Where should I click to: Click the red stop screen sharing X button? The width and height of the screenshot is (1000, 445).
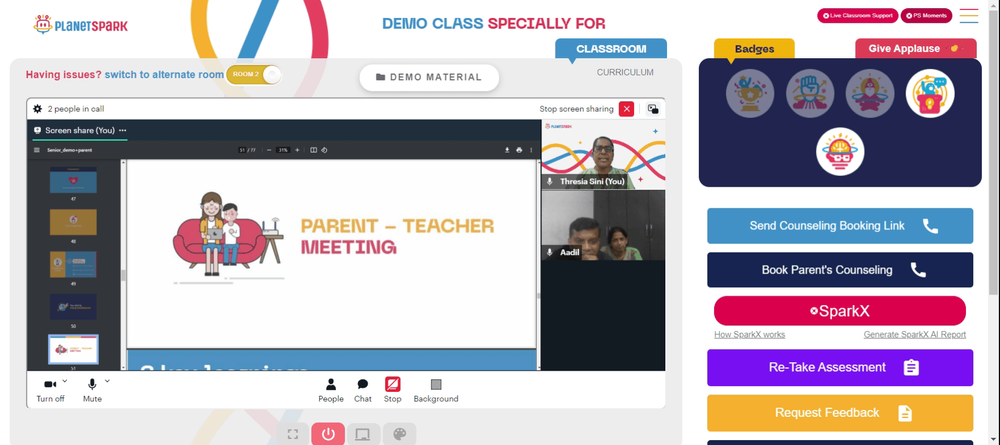coord(627,109)
